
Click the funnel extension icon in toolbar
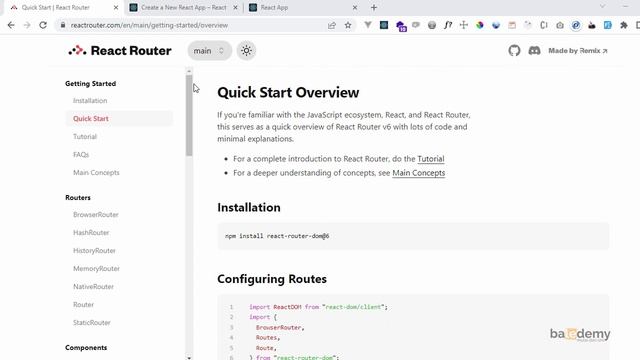click(x=368, y=25)
